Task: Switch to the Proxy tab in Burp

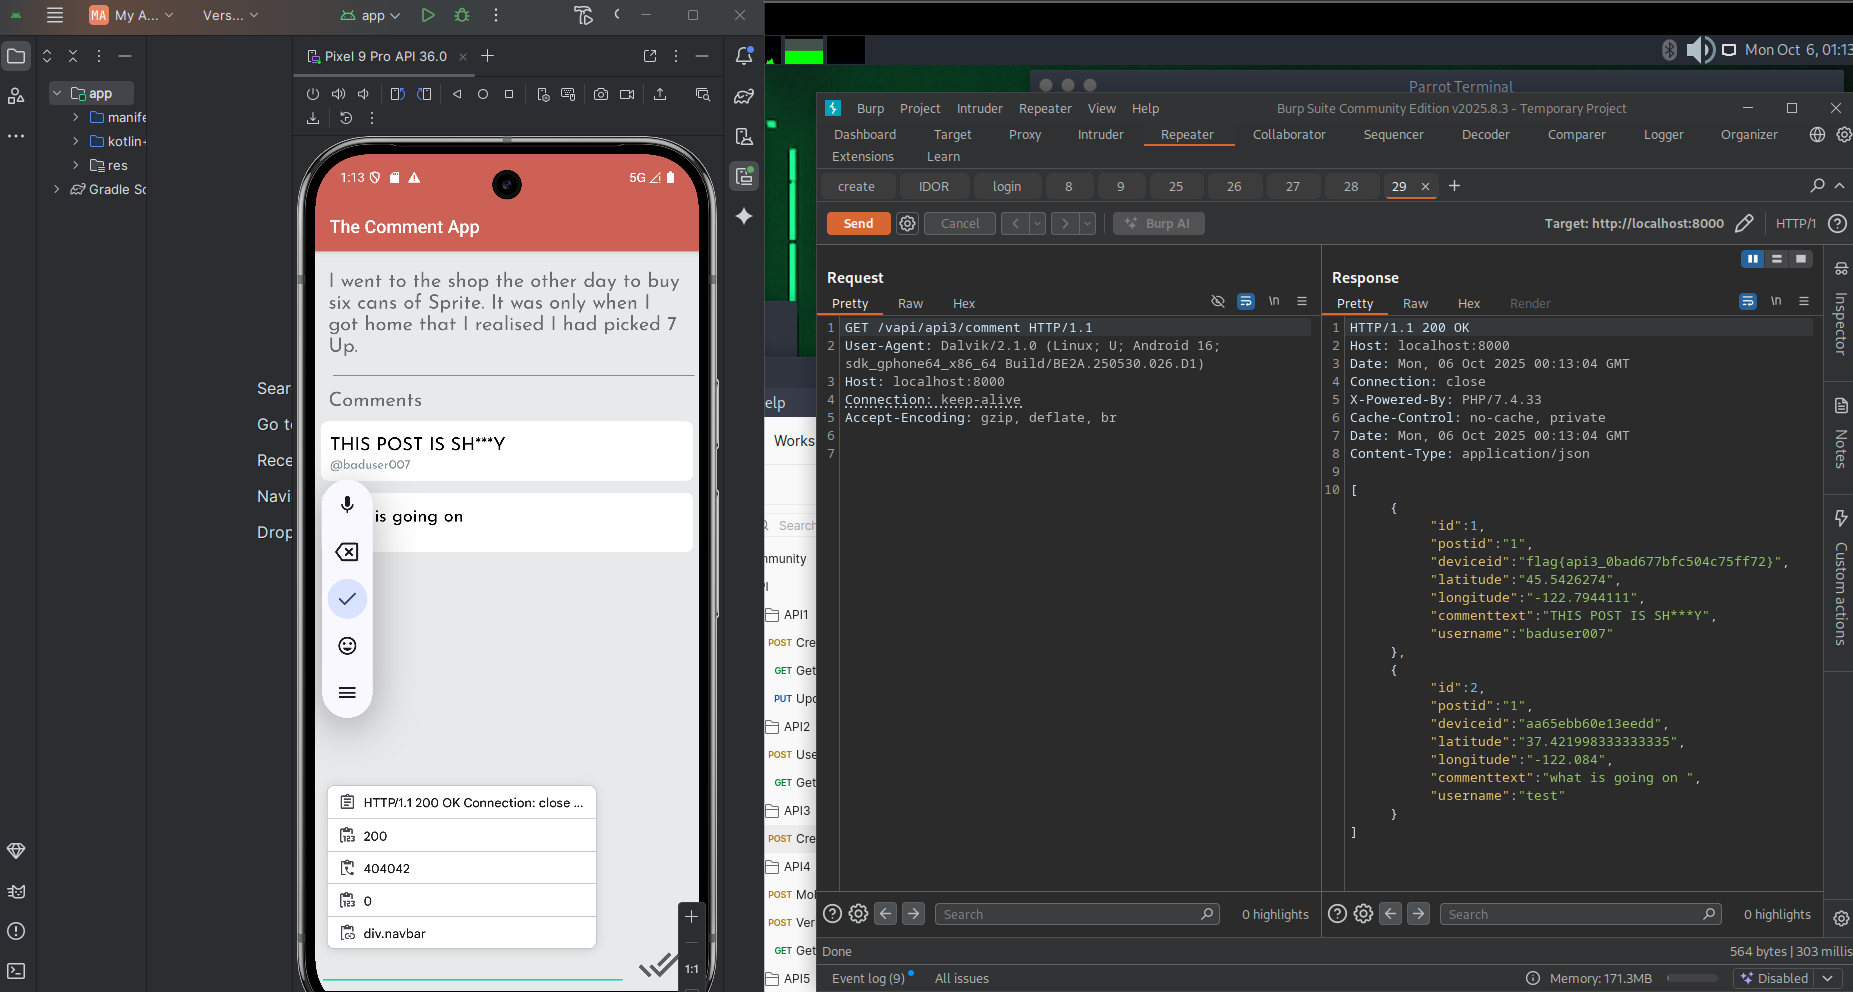Action: point(1024,135)
